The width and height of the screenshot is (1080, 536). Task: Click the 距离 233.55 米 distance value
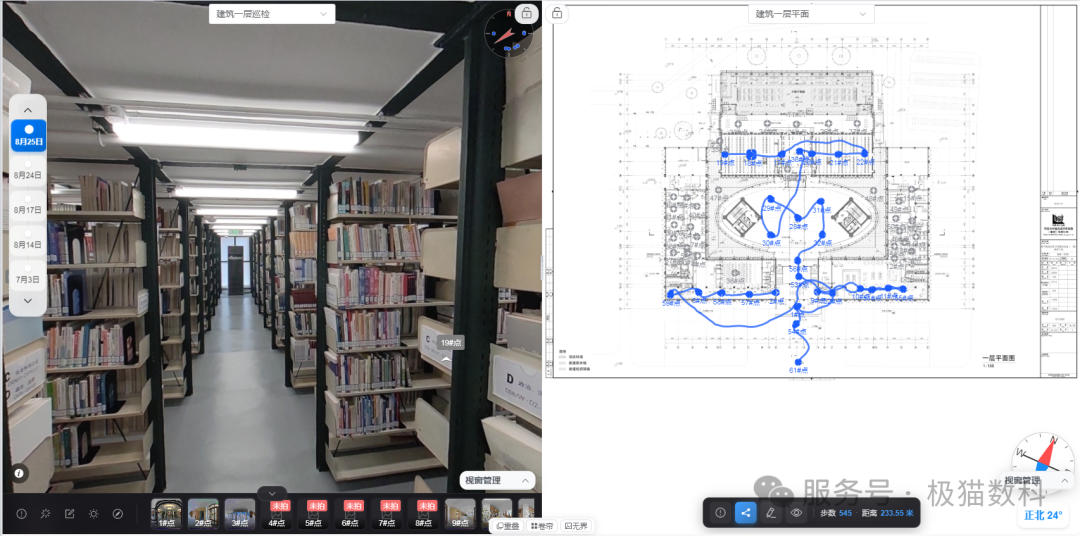pos(887,513)
